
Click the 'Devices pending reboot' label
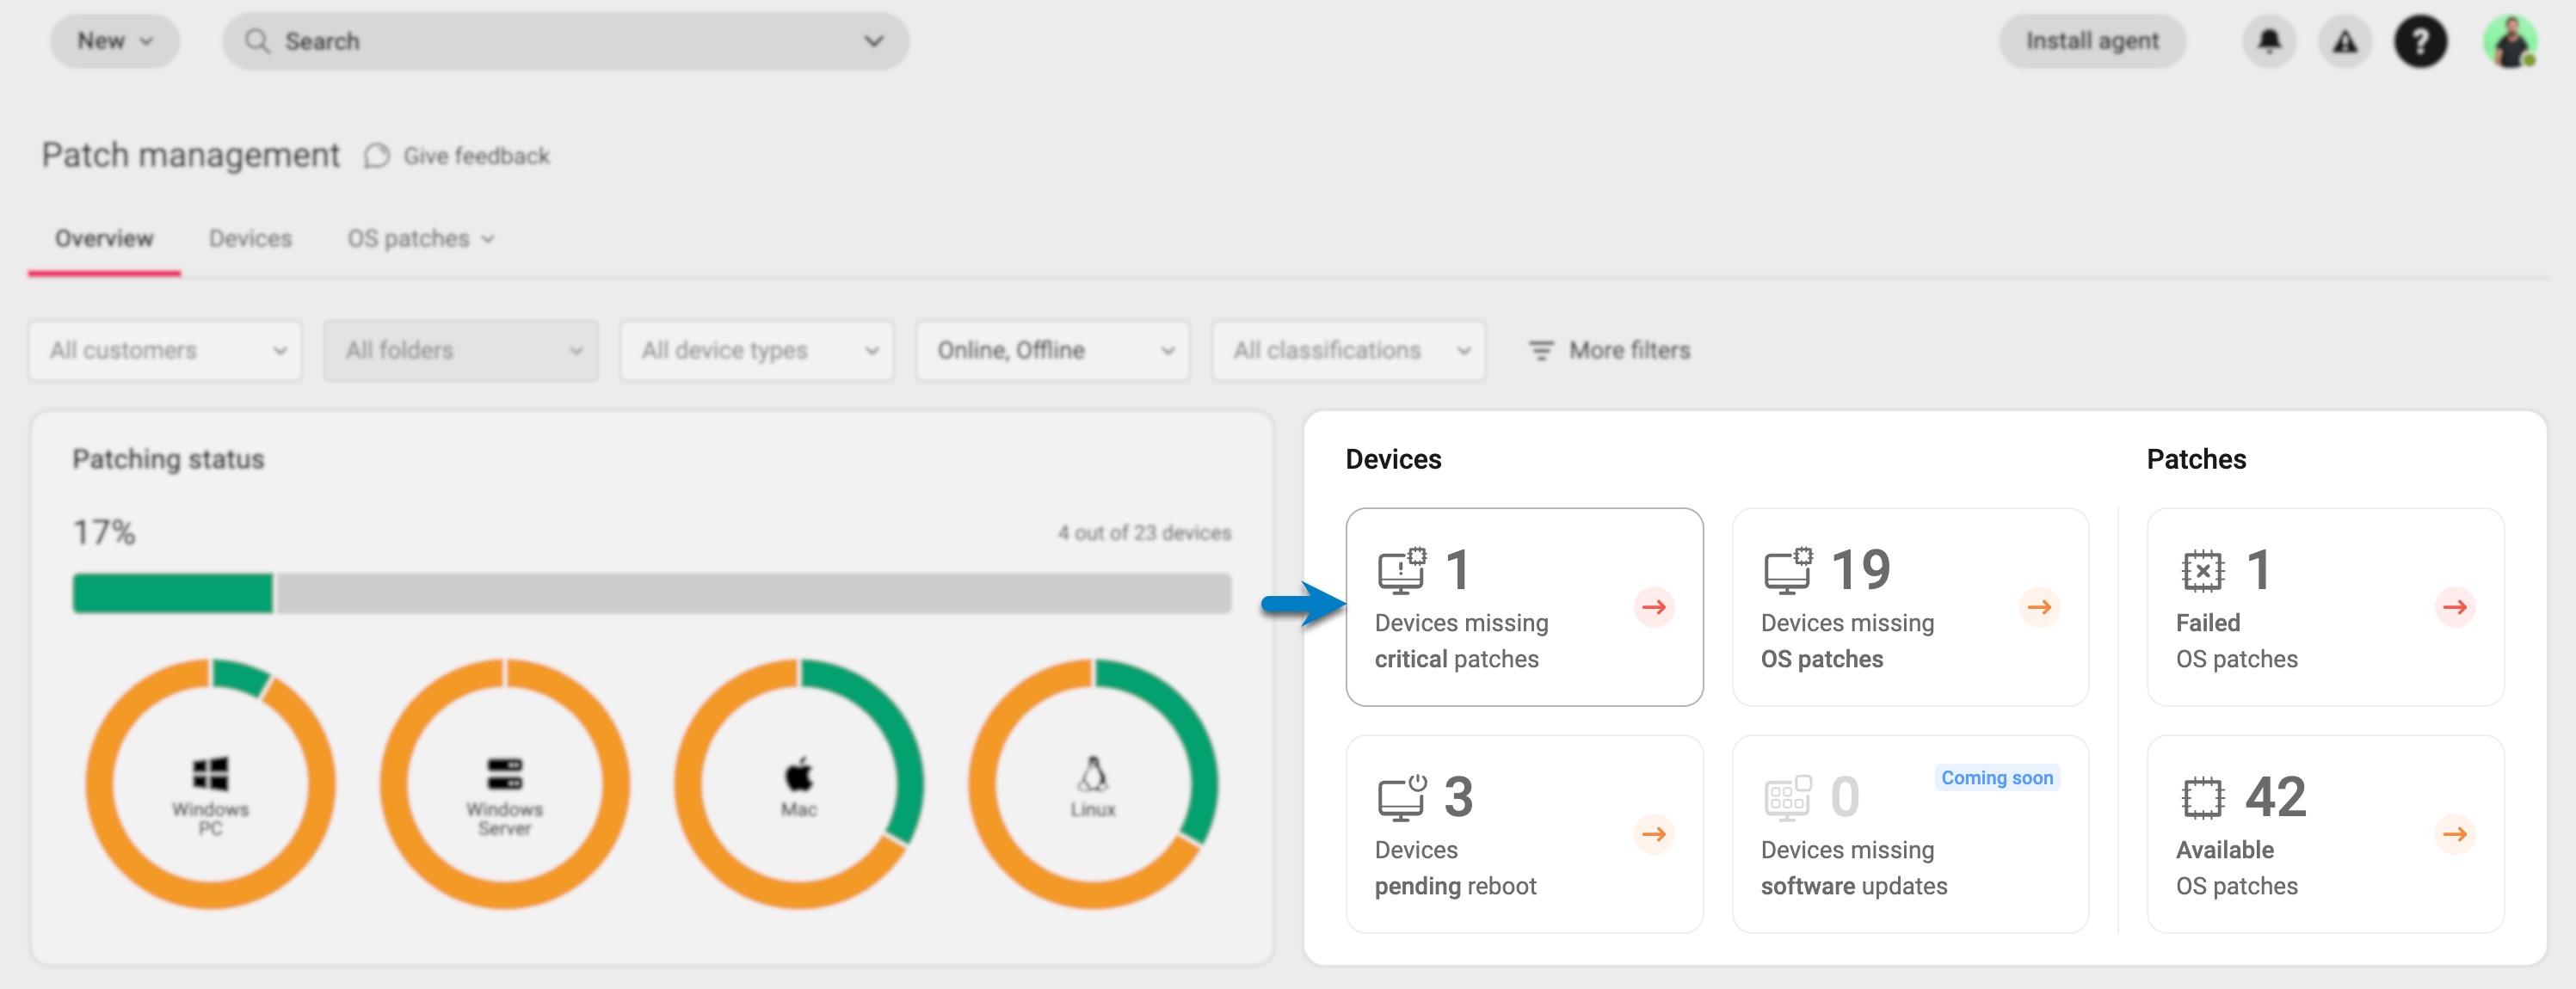[1455, 868]
